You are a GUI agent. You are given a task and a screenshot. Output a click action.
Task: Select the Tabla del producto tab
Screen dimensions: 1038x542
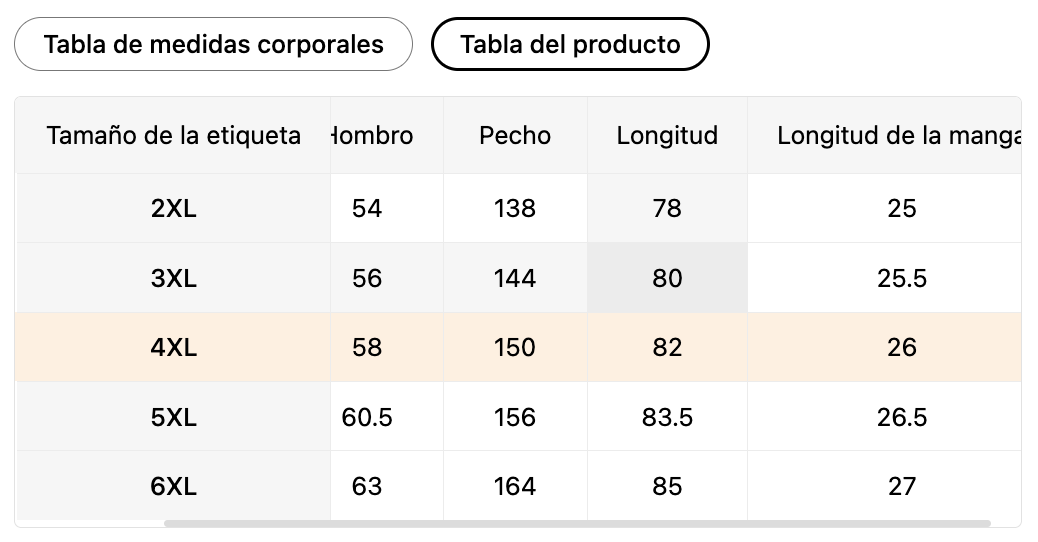tap(570, 44)
